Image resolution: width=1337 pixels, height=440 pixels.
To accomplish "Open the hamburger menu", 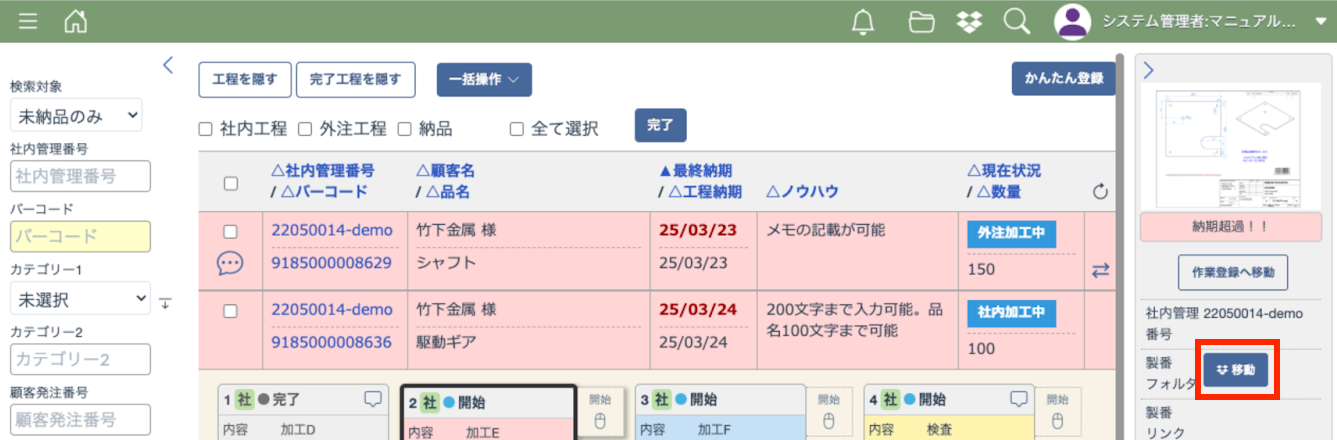I will tap(29, 21).
